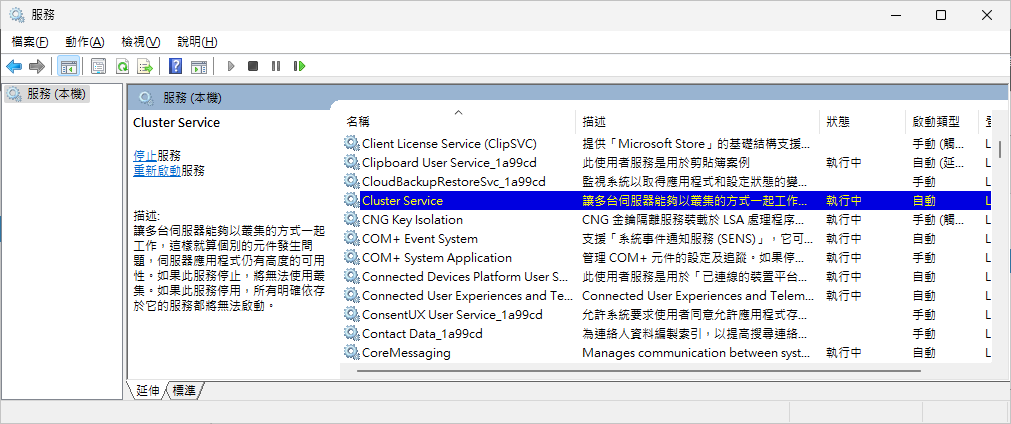Switch to the 標準 tab
This screenshot has width=1011, height=424.
pyautogui.click(x=185, y=390)
